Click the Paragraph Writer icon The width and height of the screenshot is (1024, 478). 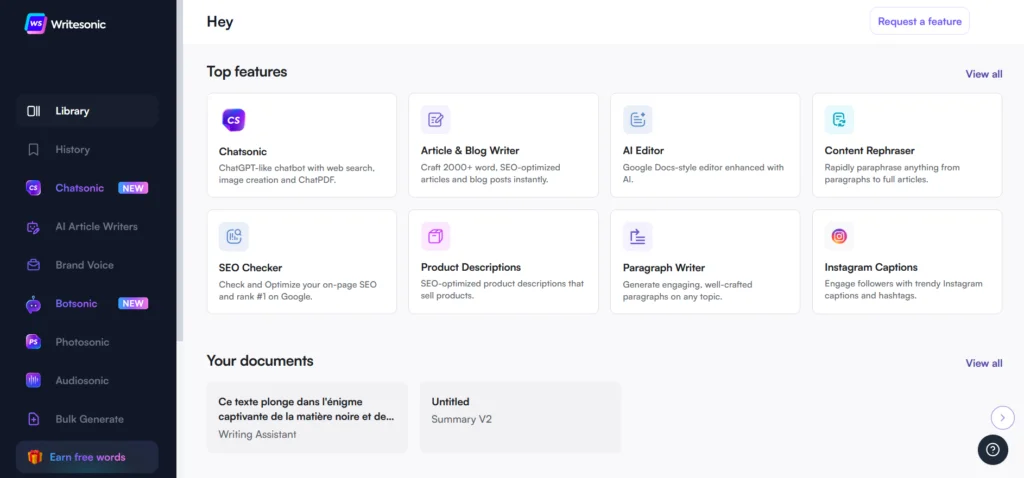pos(637,236)
